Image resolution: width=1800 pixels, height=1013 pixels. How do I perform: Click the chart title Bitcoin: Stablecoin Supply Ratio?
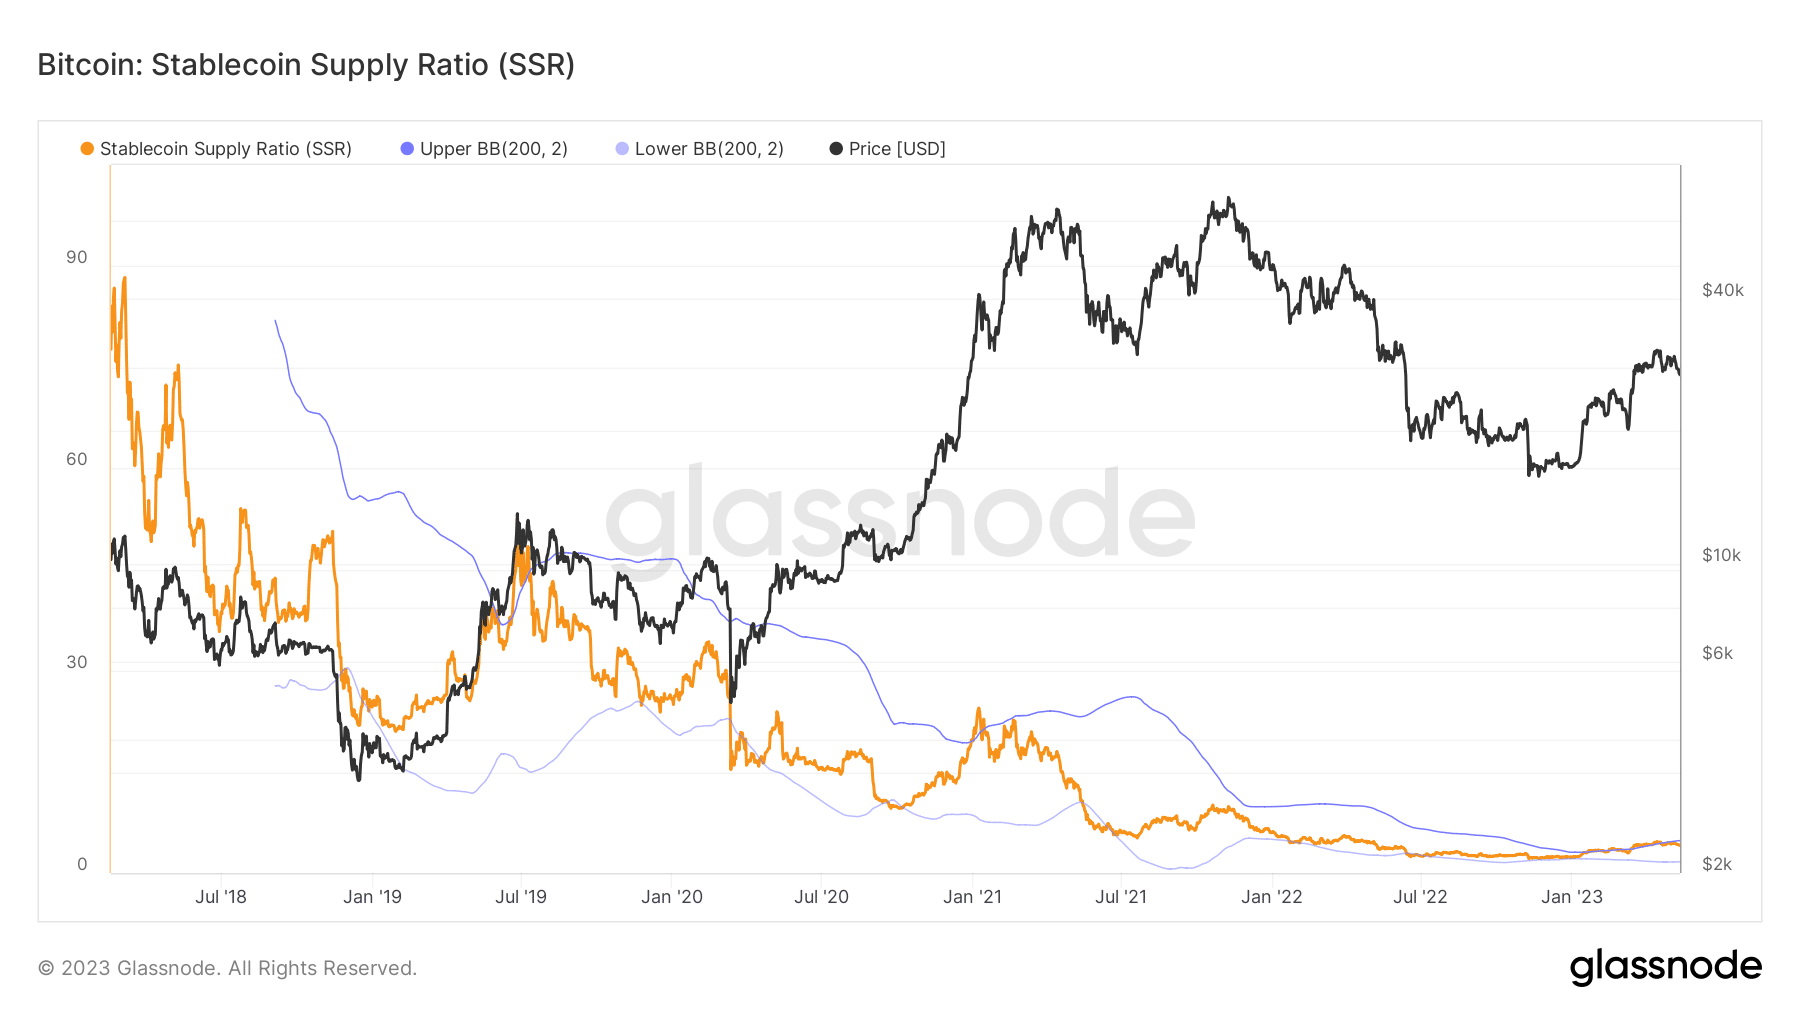[306, 65]
